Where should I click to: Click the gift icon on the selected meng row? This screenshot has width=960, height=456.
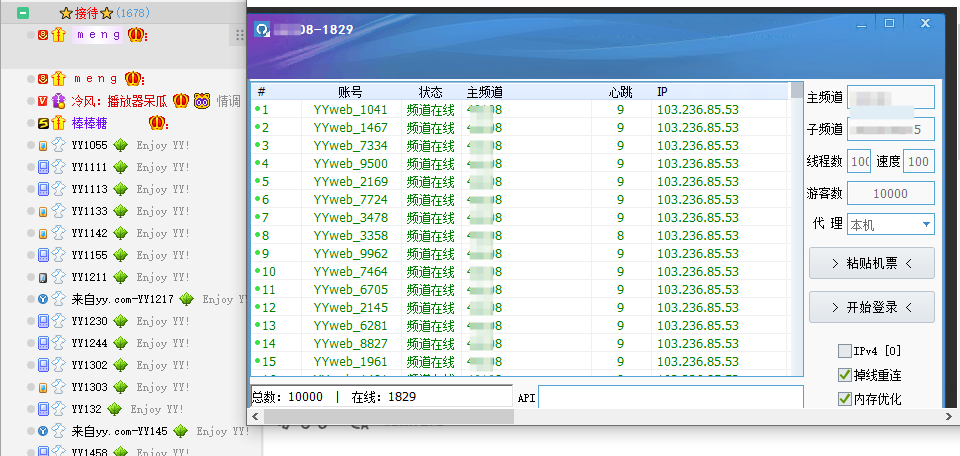tap(58, 36)
